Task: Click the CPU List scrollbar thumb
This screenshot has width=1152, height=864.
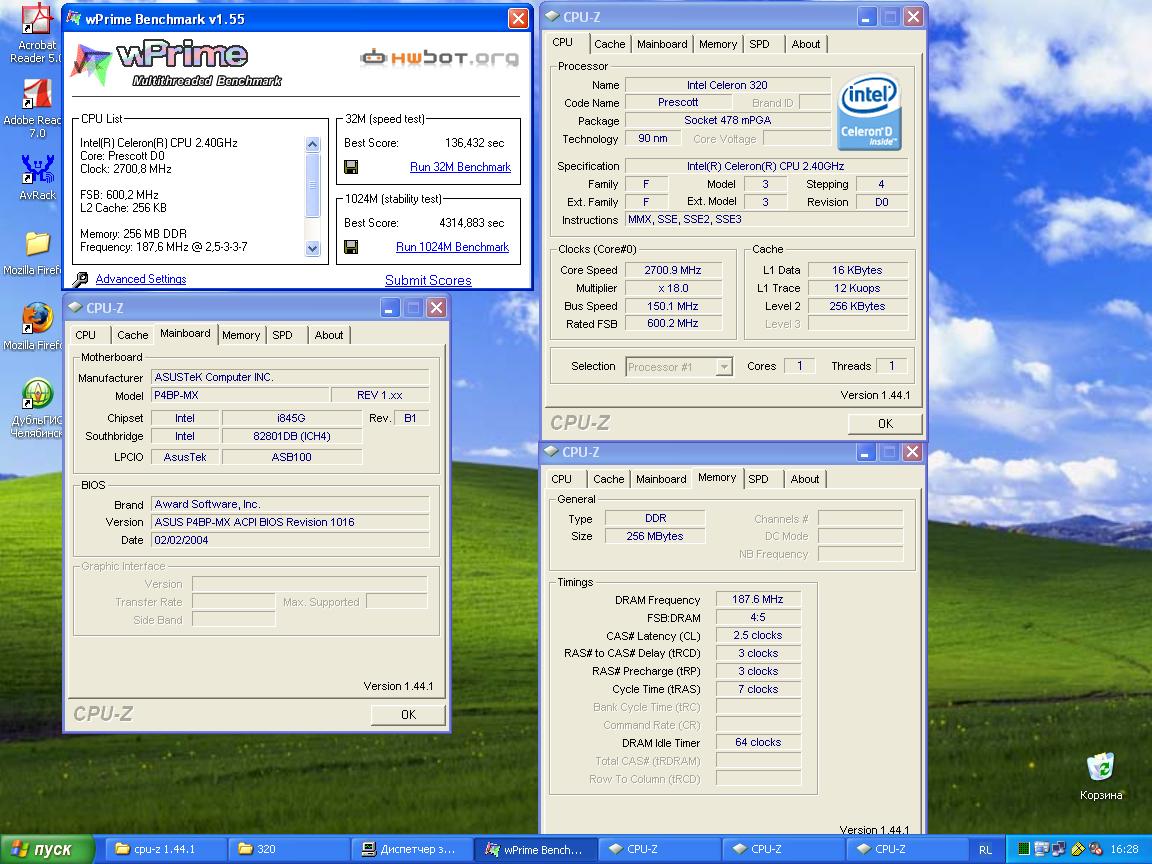Action: pos(312,185)
